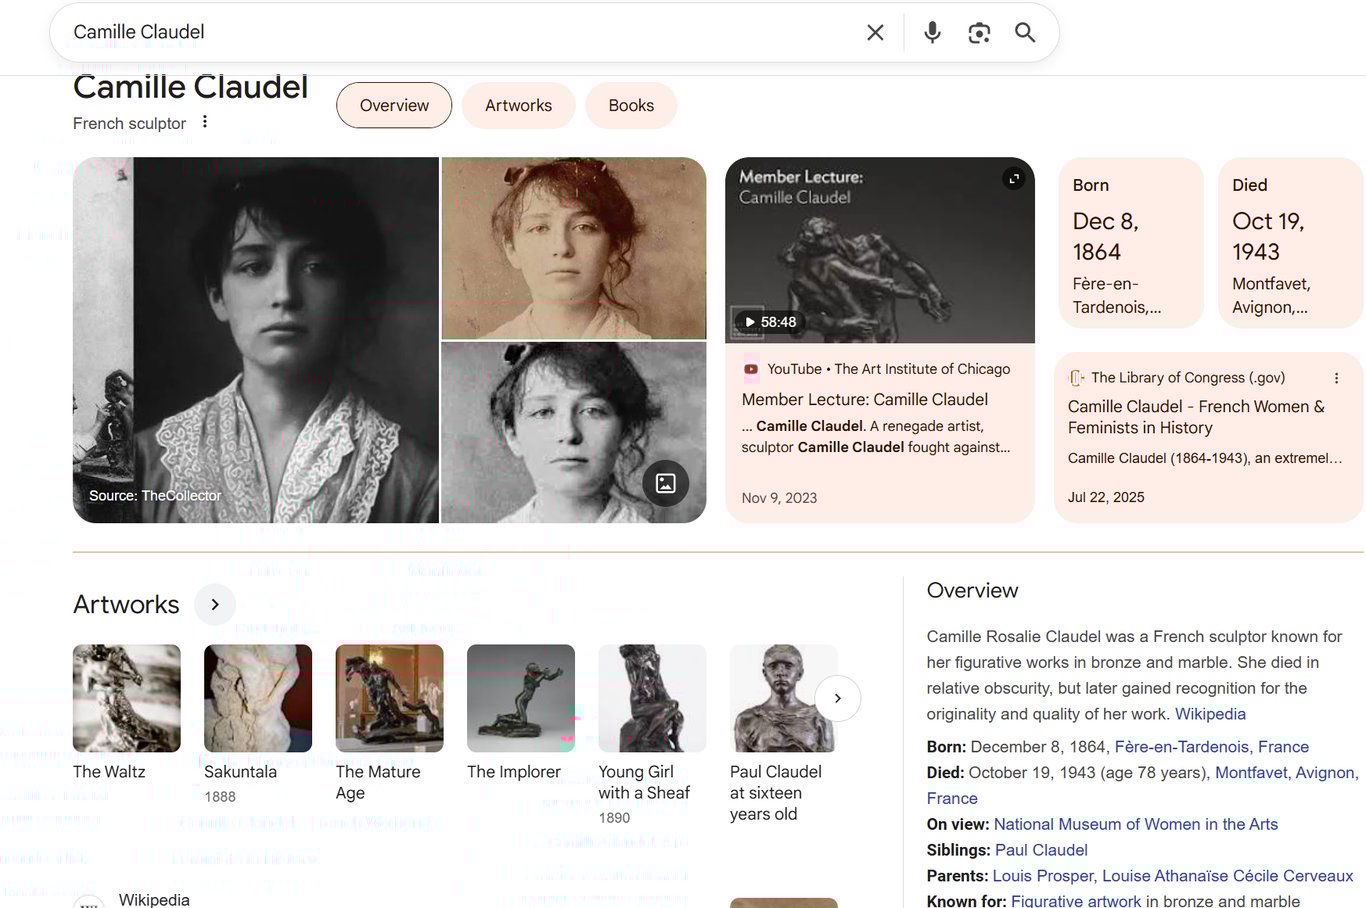Open options for Library of Congress result
This screenshot has height=908, width=1366.
(1337, 378)
